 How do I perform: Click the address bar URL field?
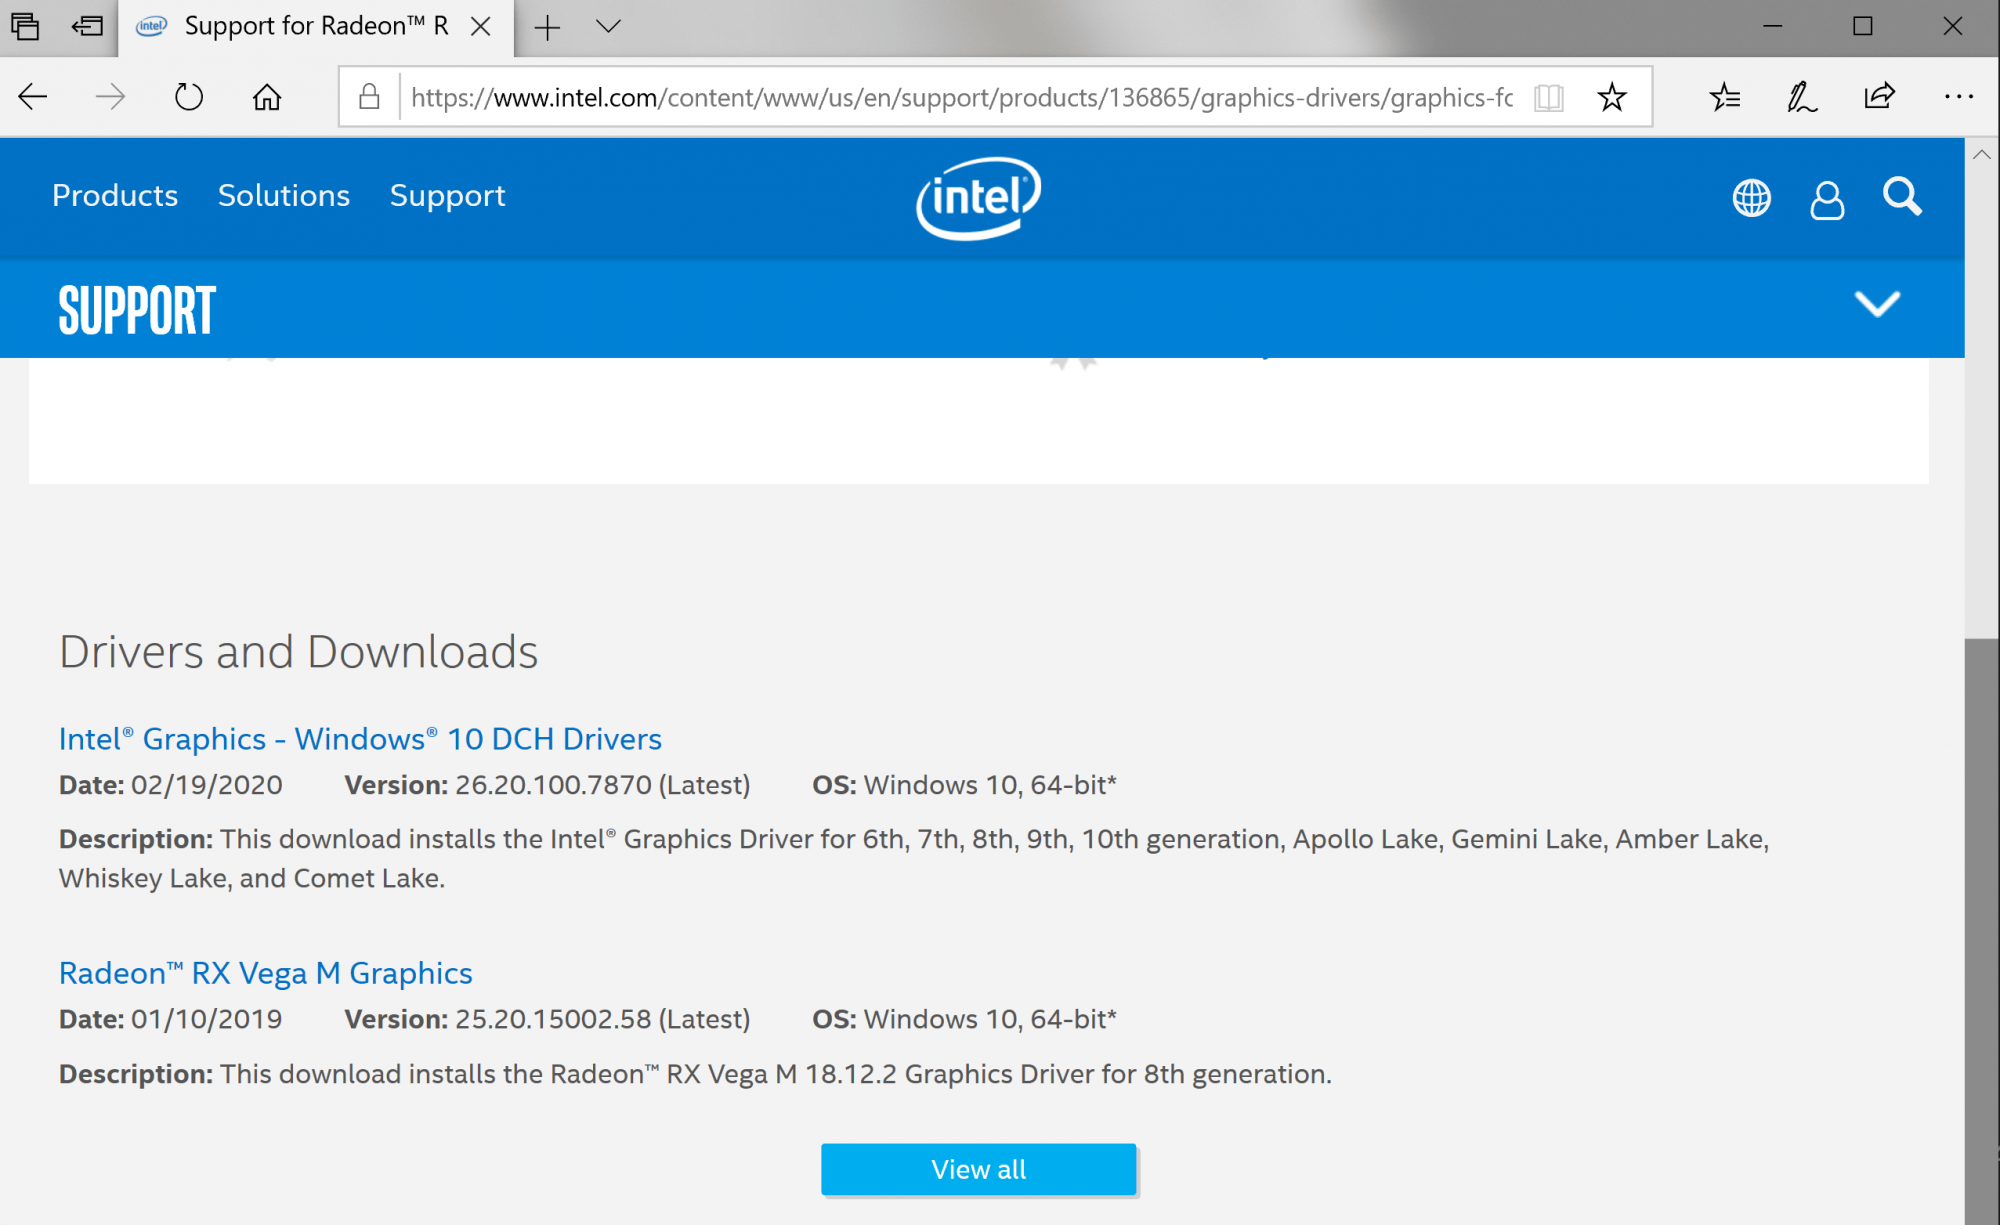coord(960,97)
